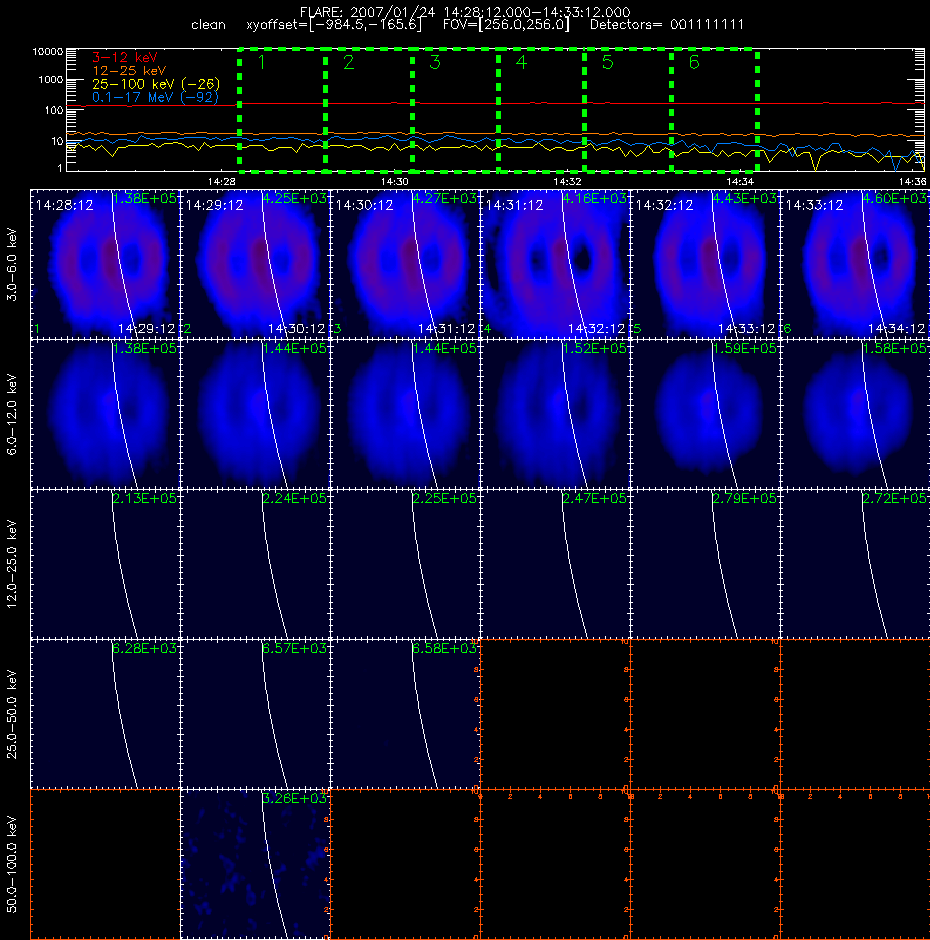Select the 12.0-25.0 keV panel with peak 2.25E+05
The image size is (930, 940).
405,564
